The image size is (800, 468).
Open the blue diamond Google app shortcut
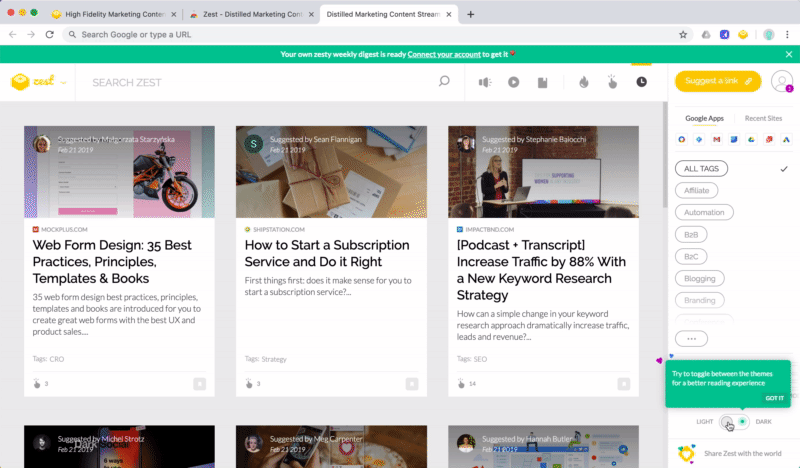tap(699, 139)
